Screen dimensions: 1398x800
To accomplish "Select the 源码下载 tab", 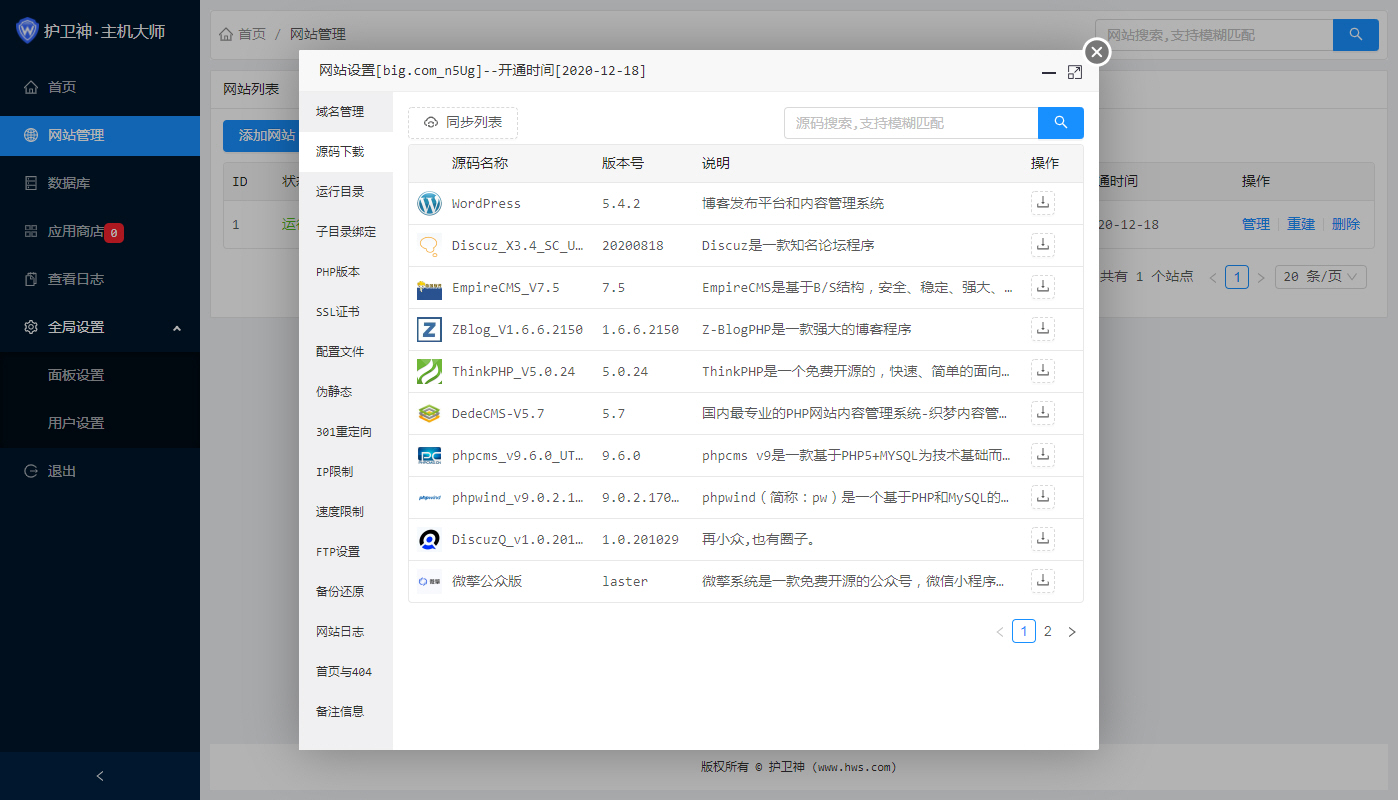I will coord(346,152).
